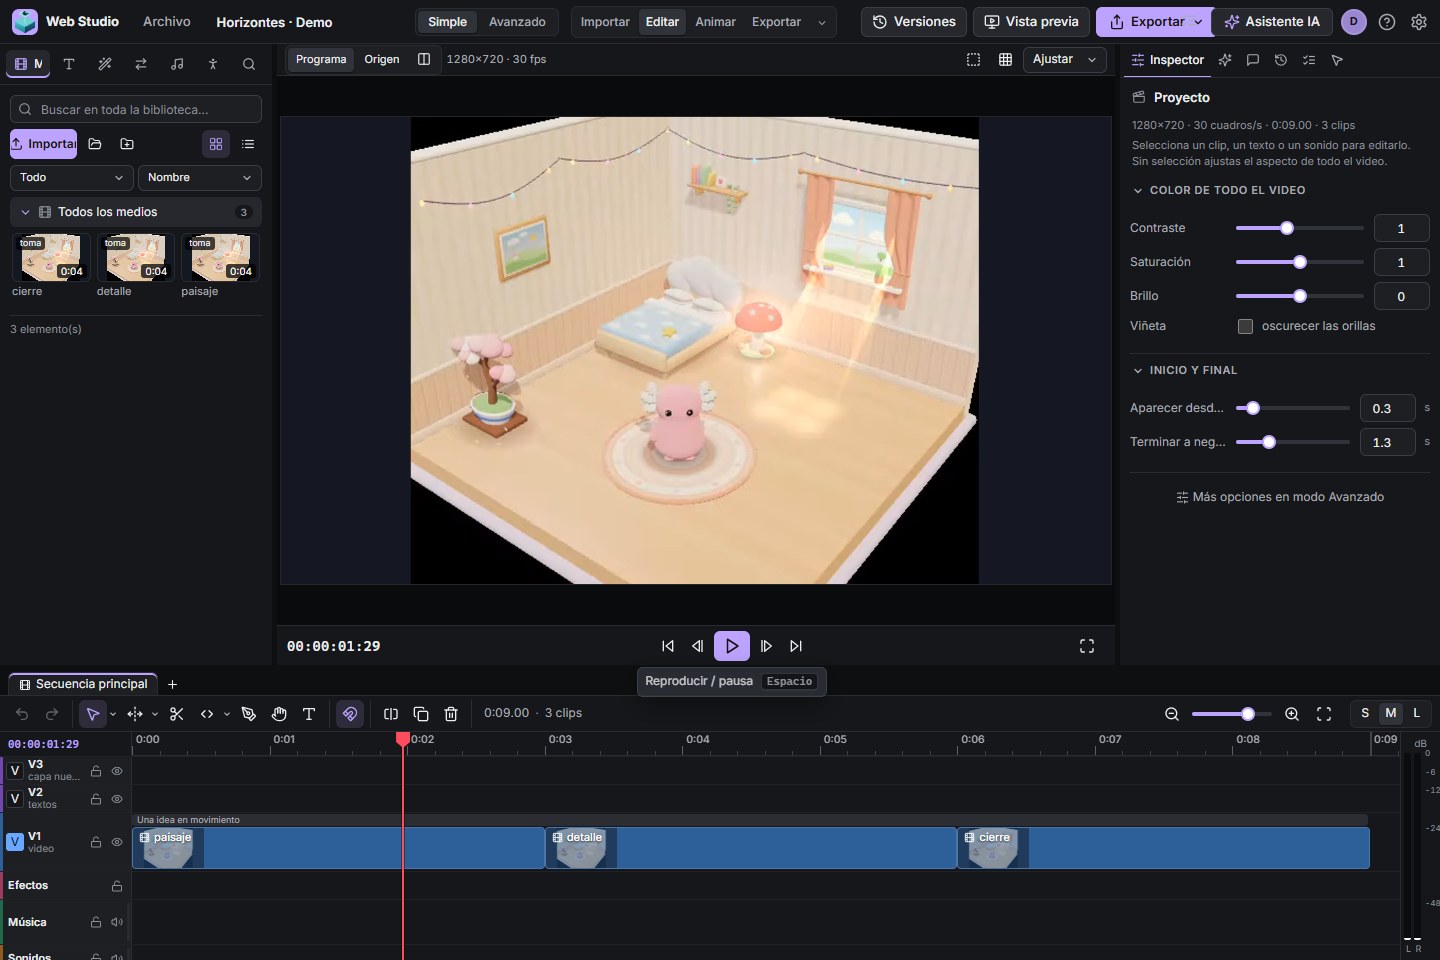Delete with the trash icon
This screenshot has height=960, width=1440.
[451, 714]
